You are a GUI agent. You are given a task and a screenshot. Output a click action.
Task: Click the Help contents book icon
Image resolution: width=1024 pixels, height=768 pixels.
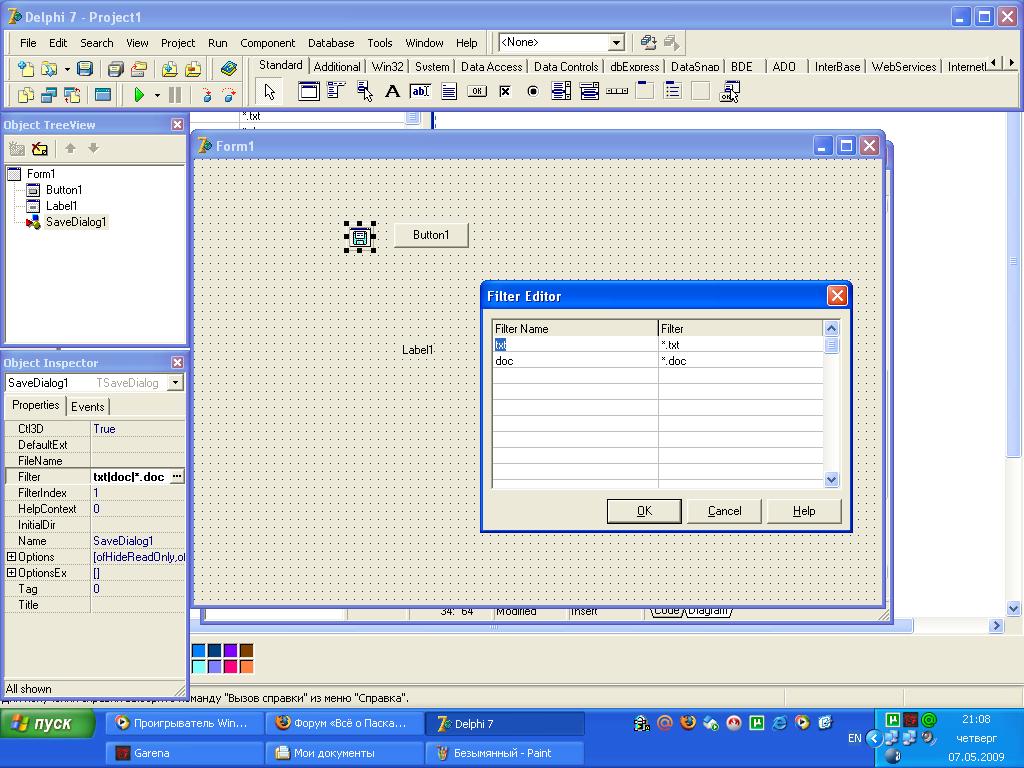click(229, 69)
